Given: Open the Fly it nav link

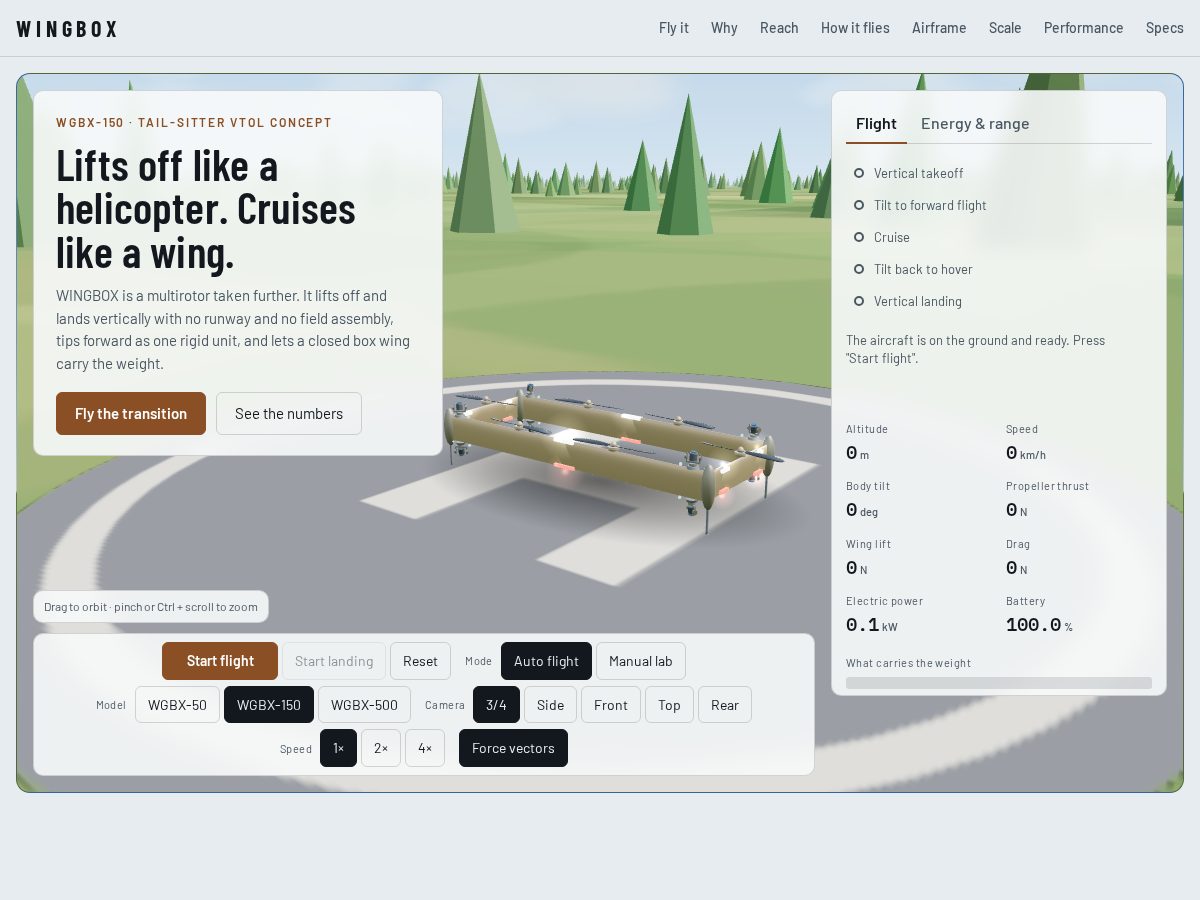Looking at the screenshot, I should point(674,28).
